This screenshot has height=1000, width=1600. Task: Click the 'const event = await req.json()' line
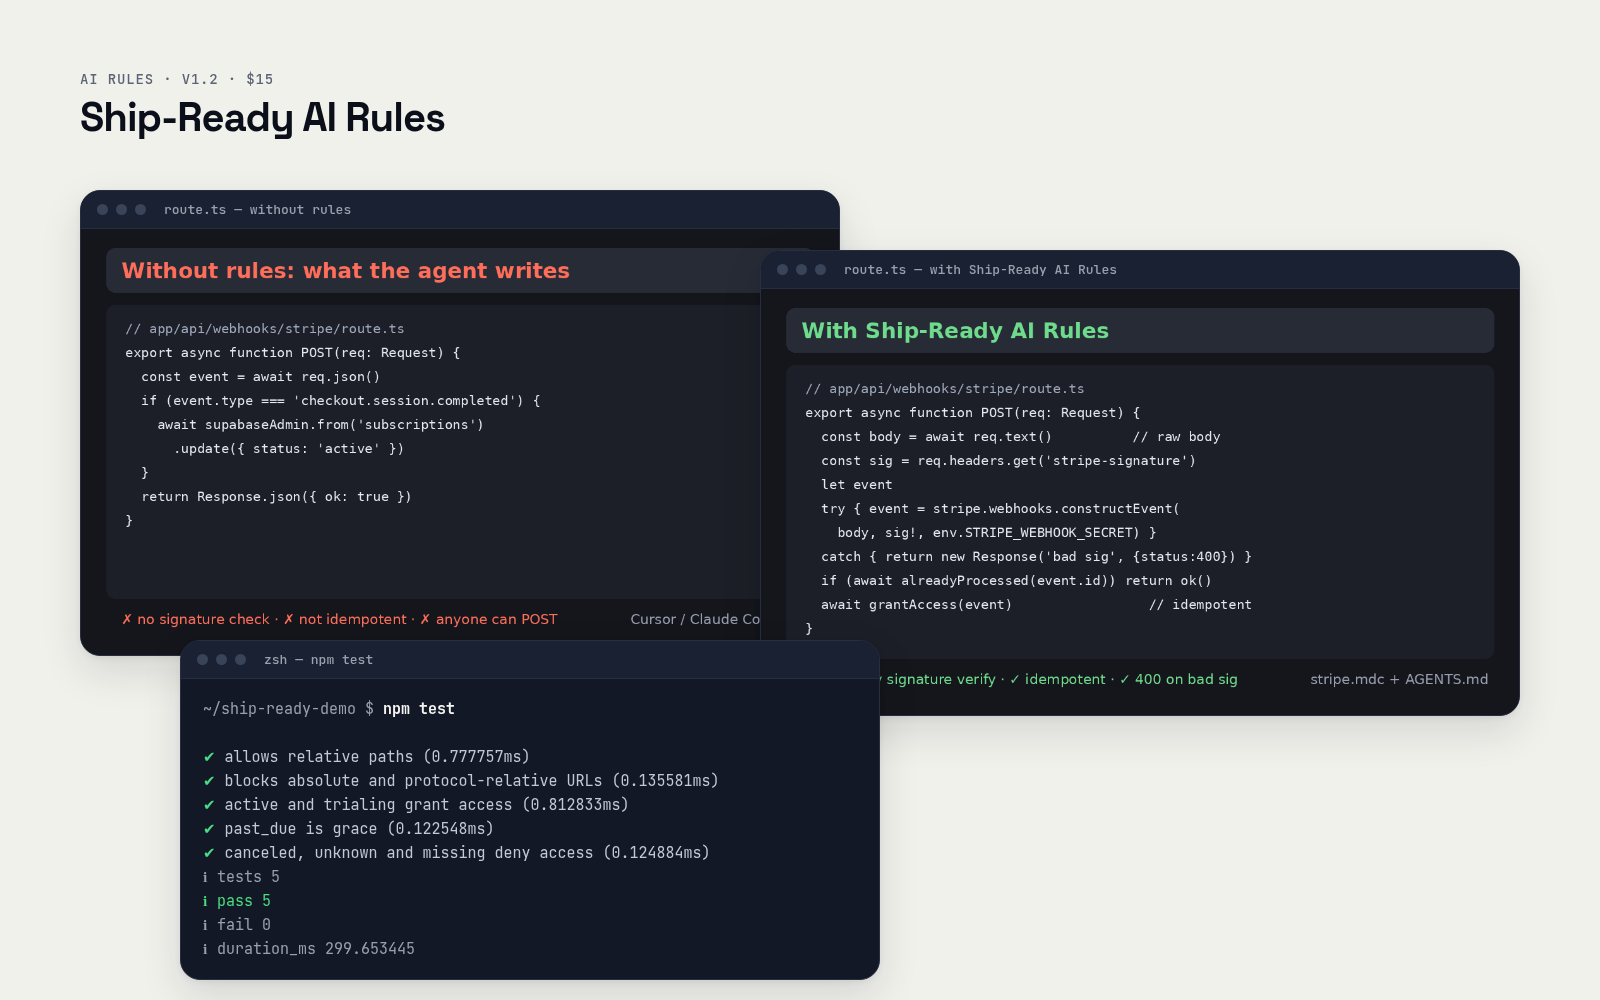tap(261, 377)
